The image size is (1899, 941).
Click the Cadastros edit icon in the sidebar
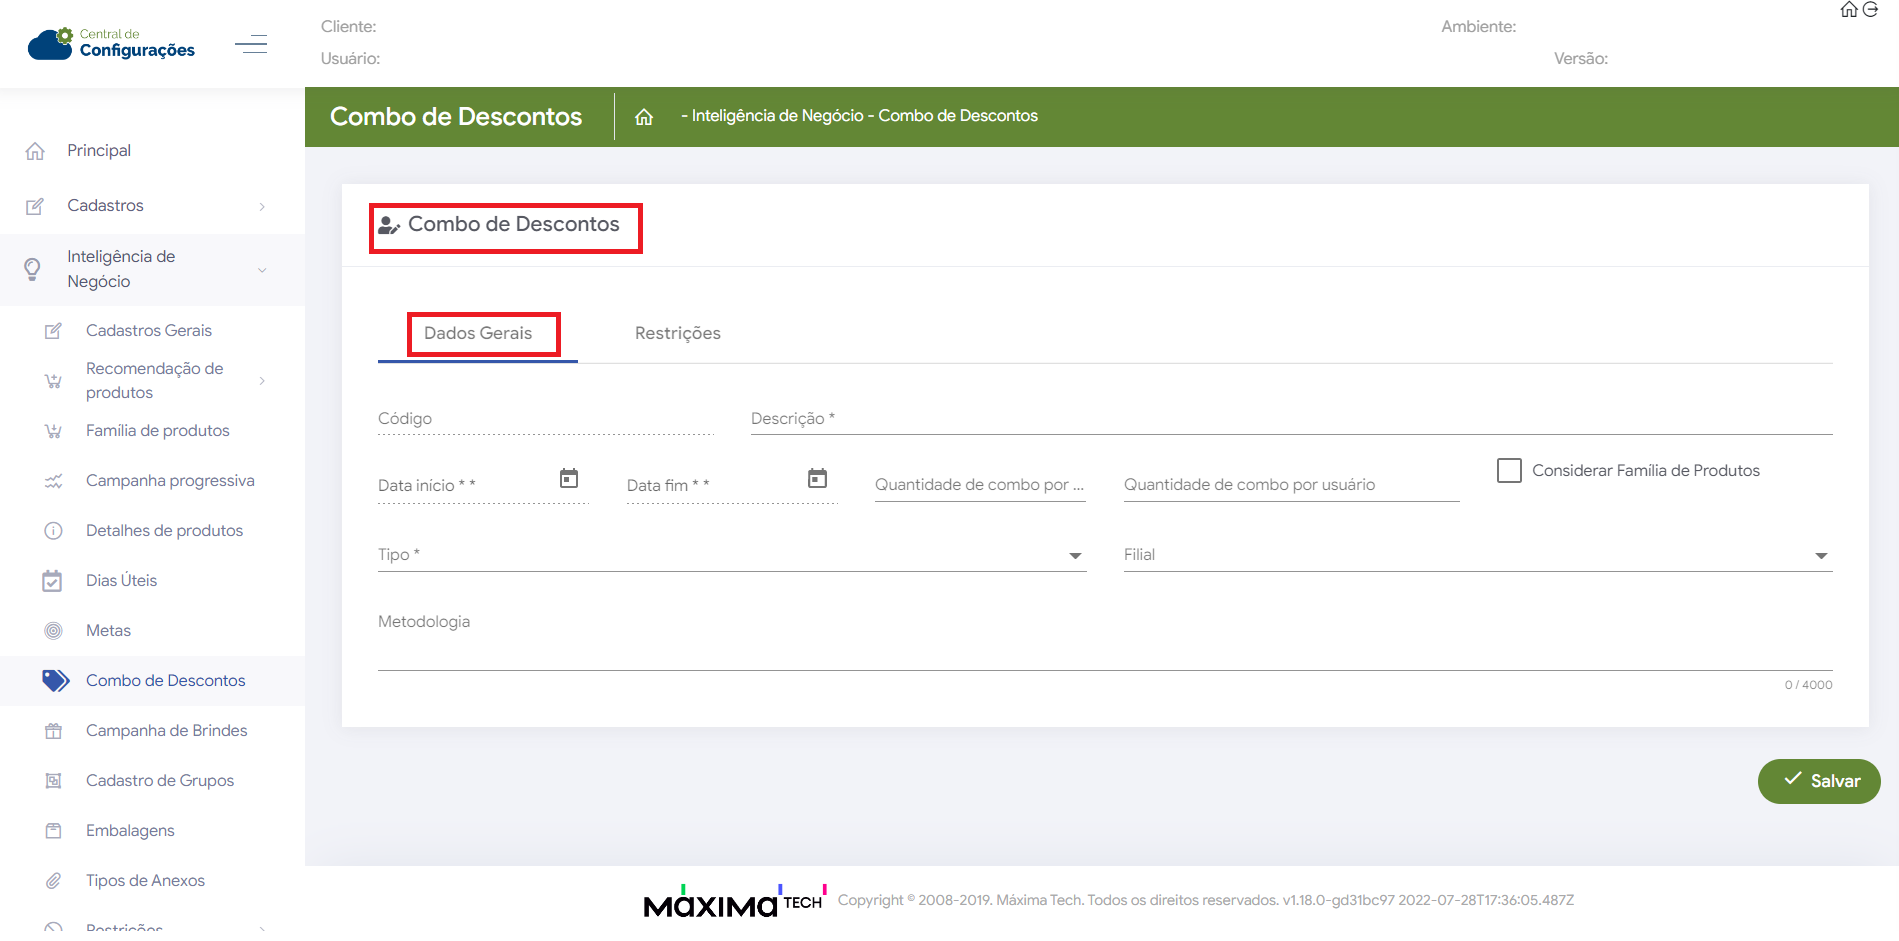click(35, 206)
